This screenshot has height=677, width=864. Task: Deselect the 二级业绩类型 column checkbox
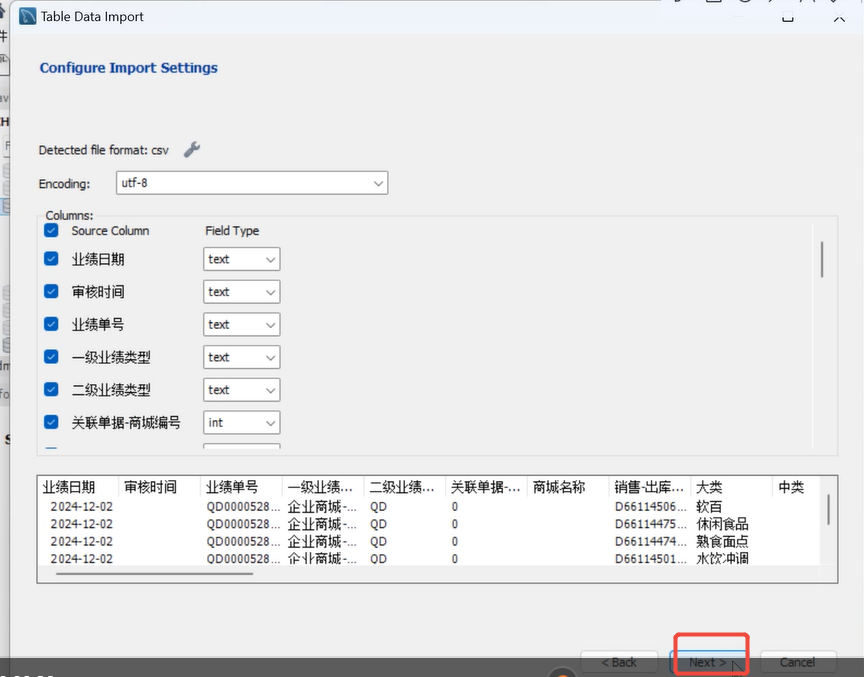click(x=52, y=390)
